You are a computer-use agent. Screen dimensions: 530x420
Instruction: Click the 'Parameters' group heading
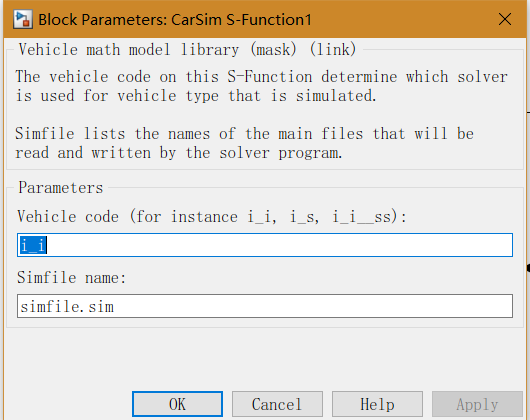coord(61,188)
